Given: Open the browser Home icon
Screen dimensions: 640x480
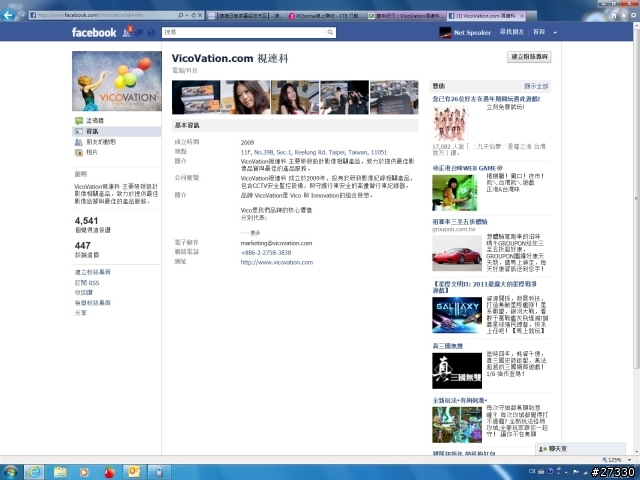Looking at the screenshot, I should tap(613, 16).
